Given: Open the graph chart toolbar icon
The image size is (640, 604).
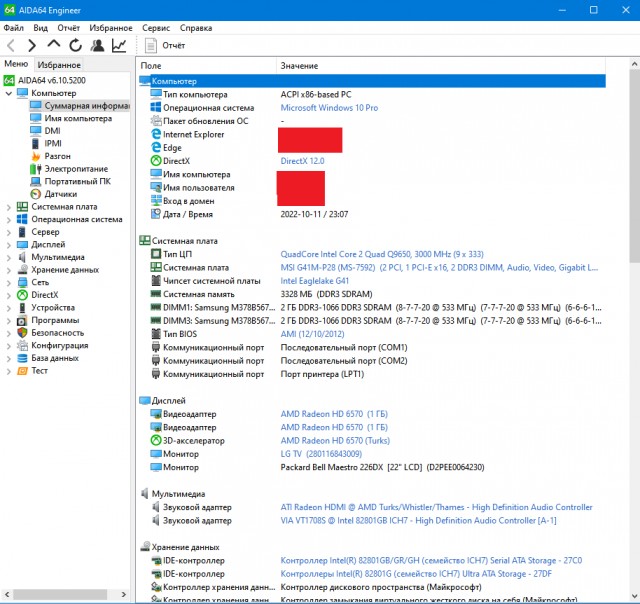Looking at the screenshot, I should tap(119, 45).
